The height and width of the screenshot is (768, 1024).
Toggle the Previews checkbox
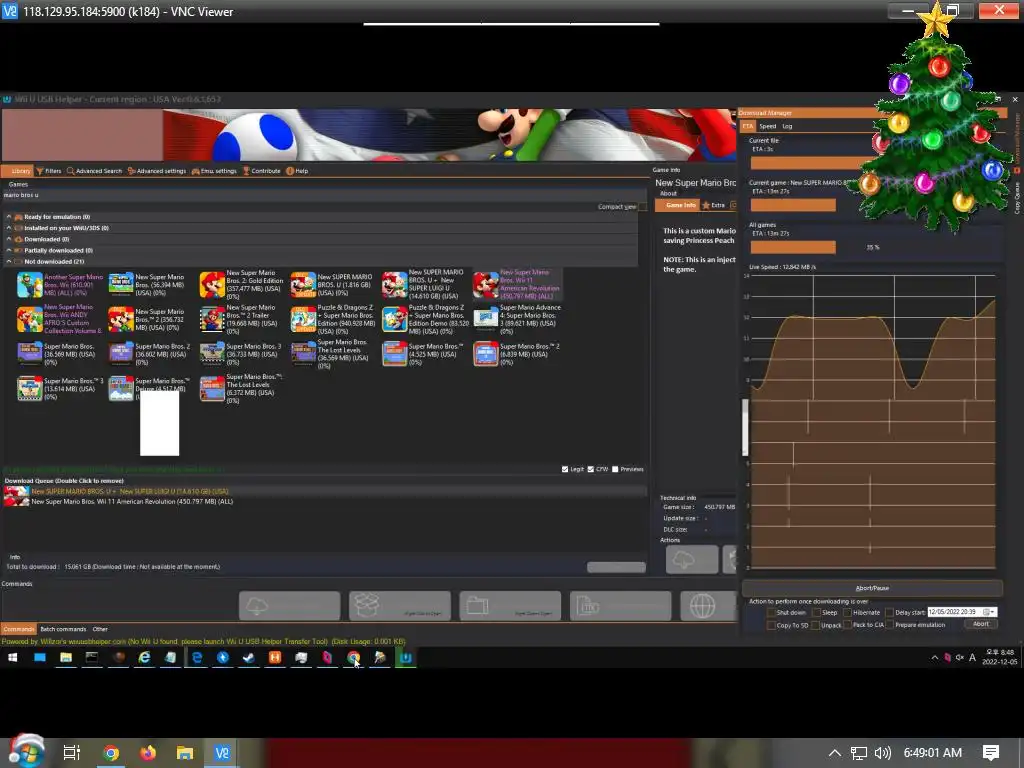615,469
